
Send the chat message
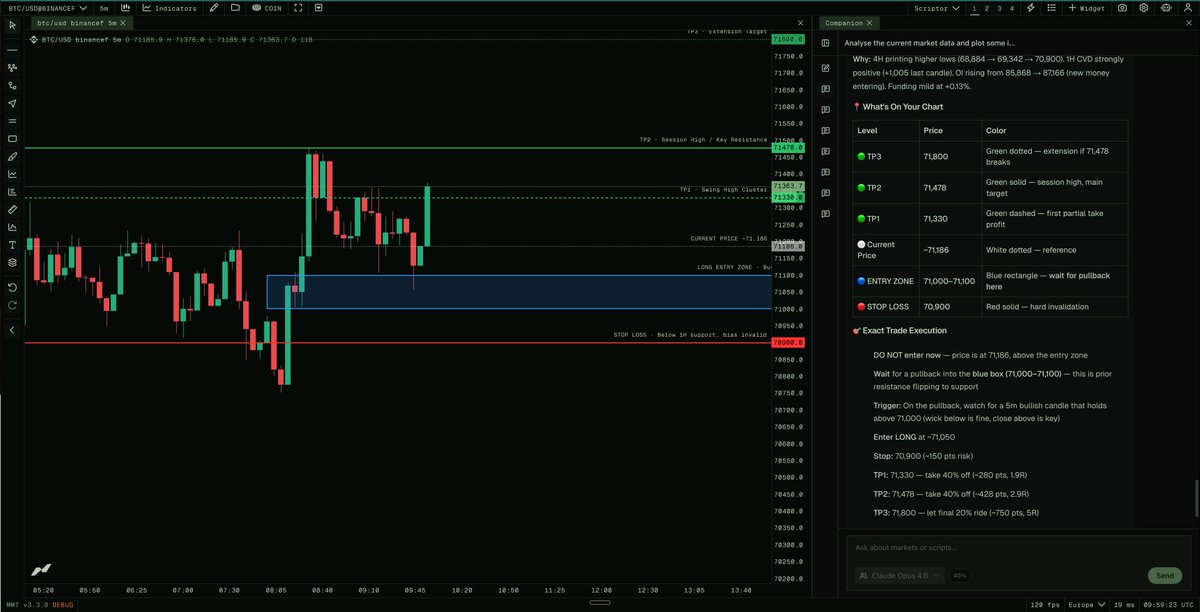pyautogui.click(x=1165, y=576)
